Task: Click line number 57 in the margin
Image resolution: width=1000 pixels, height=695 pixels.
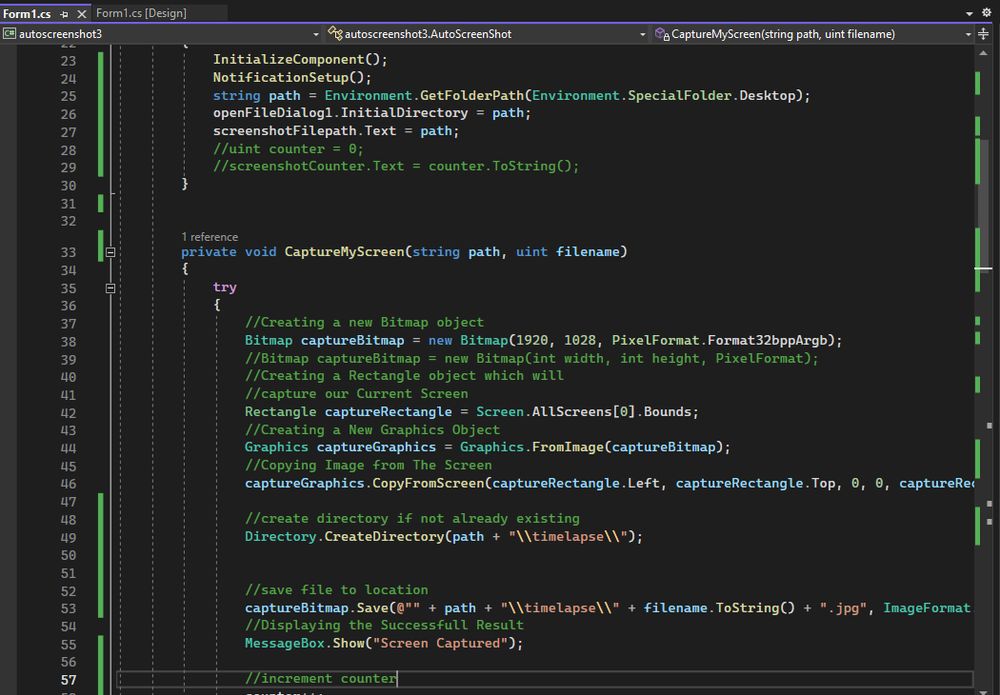Action: coord(68,680)
